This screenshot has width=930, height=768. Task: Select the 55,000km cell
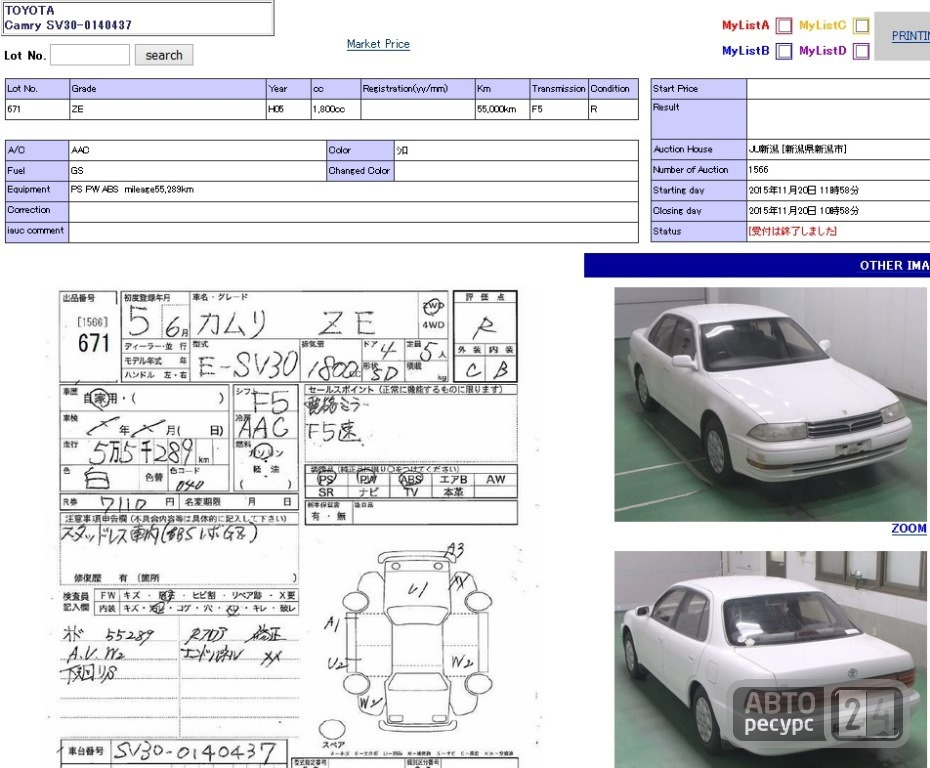[x=502, y=109]
